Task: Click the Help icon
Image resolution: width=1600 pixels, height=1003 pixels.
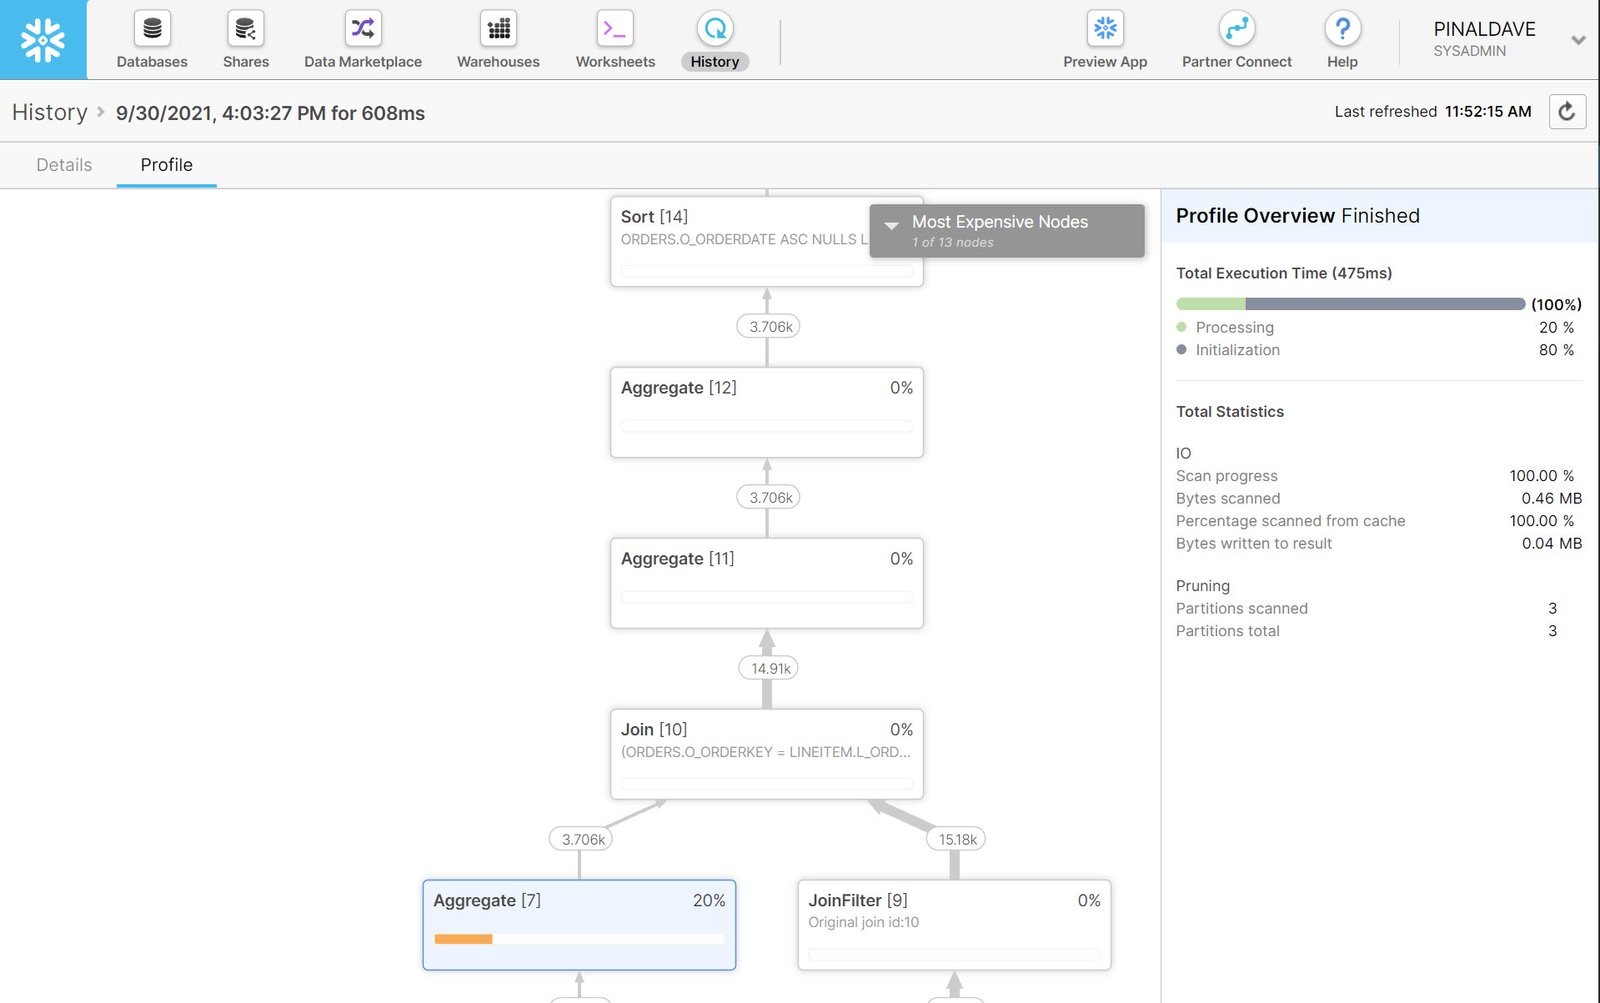Action: pos(1341,38)
